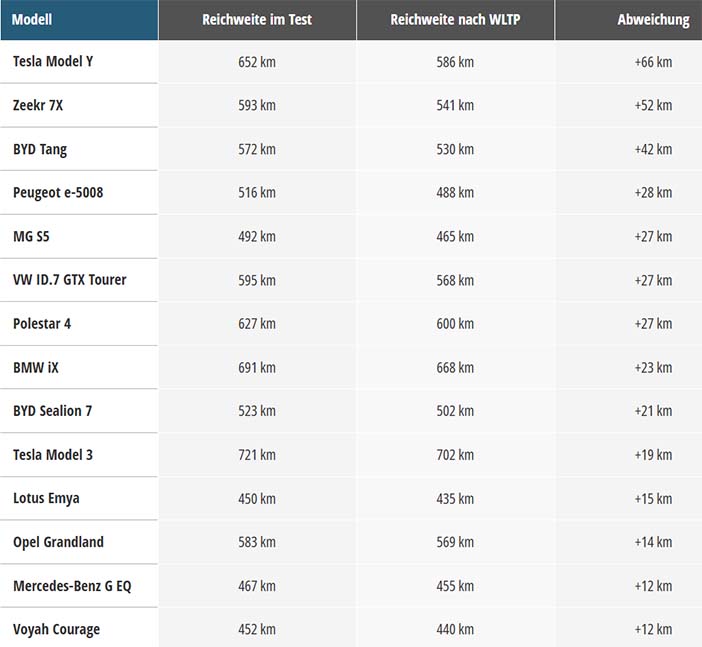Click the 652 km test range value
This screenshot has width=702, height=647.
coord(257,62)
